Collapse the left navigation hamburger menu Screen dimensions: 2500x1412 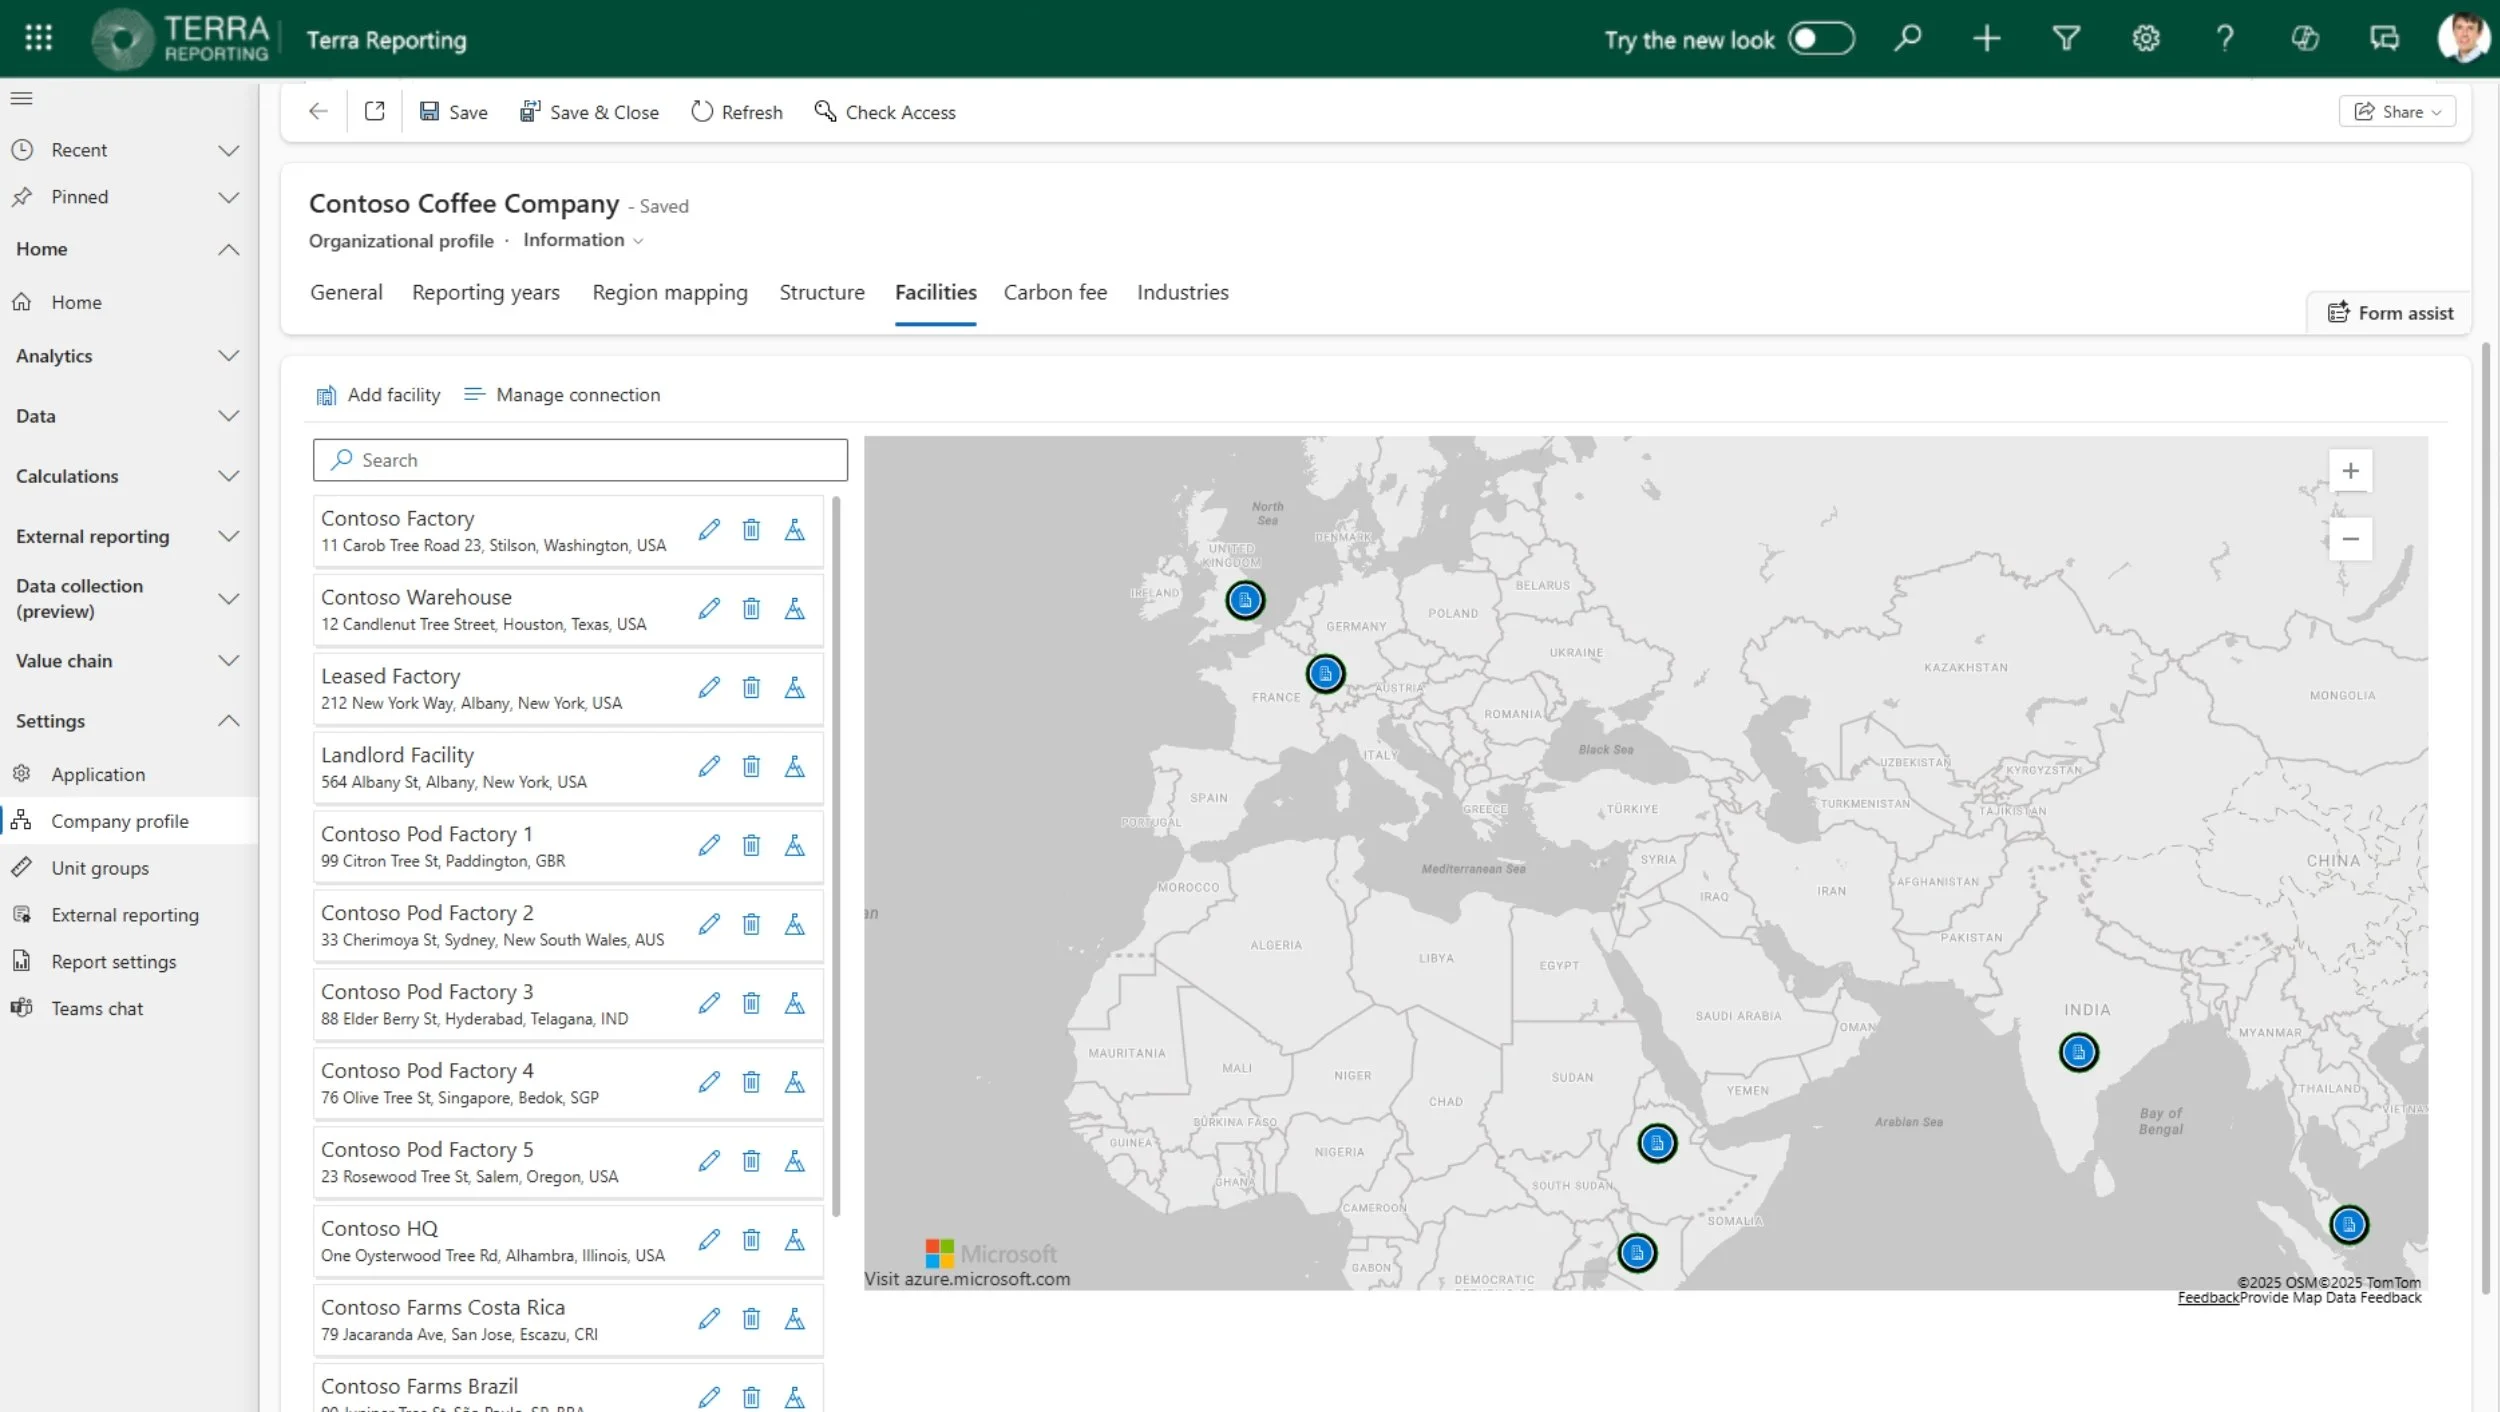pyautogui.click(x=22, y=98)
